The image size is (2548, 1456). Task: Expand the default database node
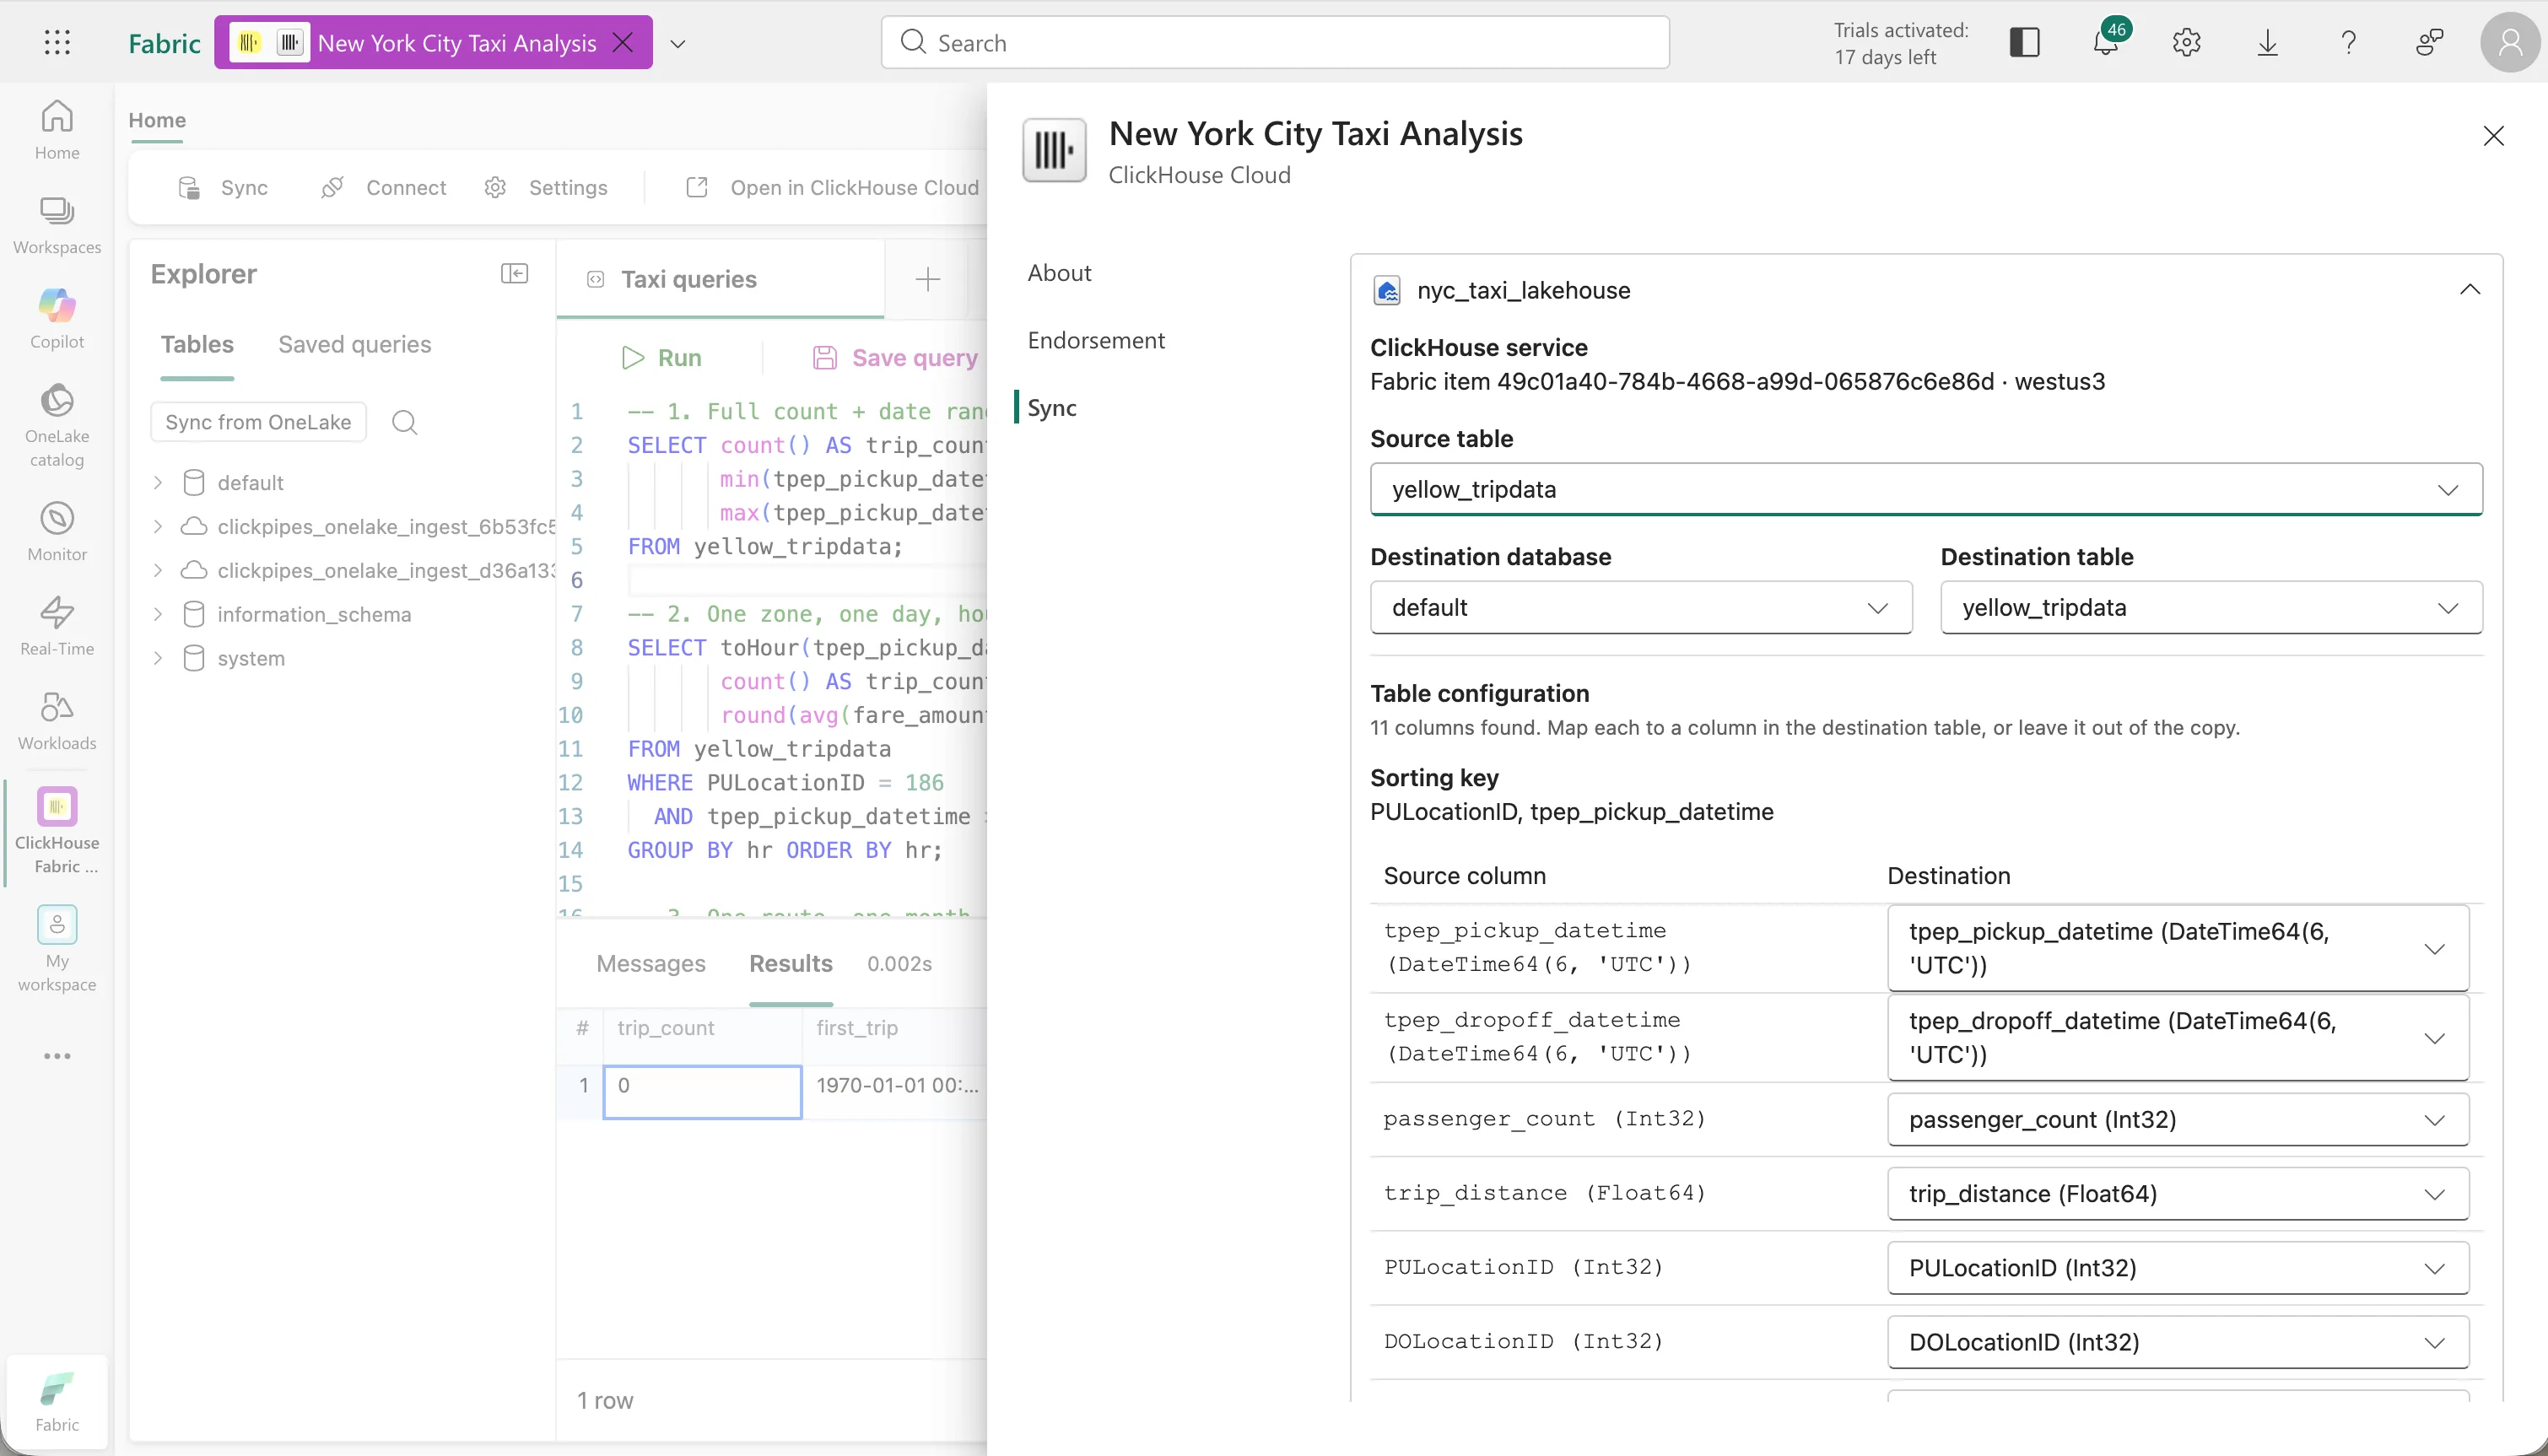point(158,483)
